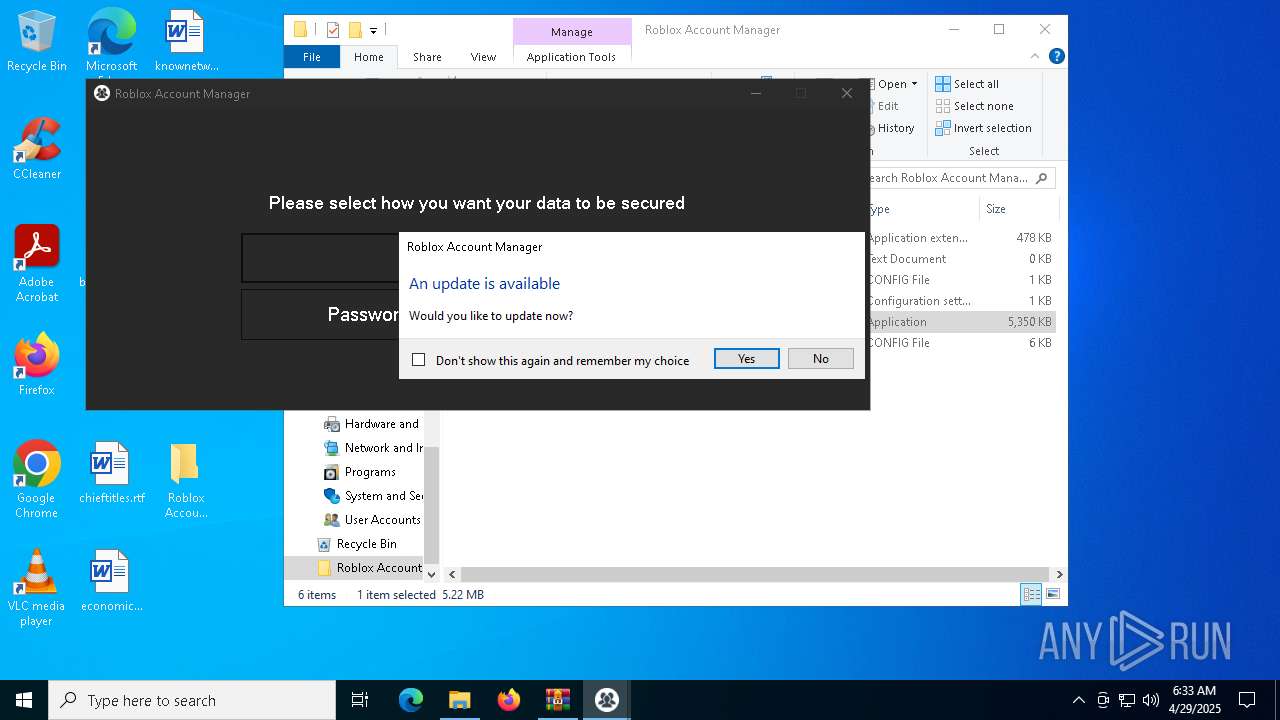
Task: Open File Explorer from taskbar
Action: tap(460, 700)
